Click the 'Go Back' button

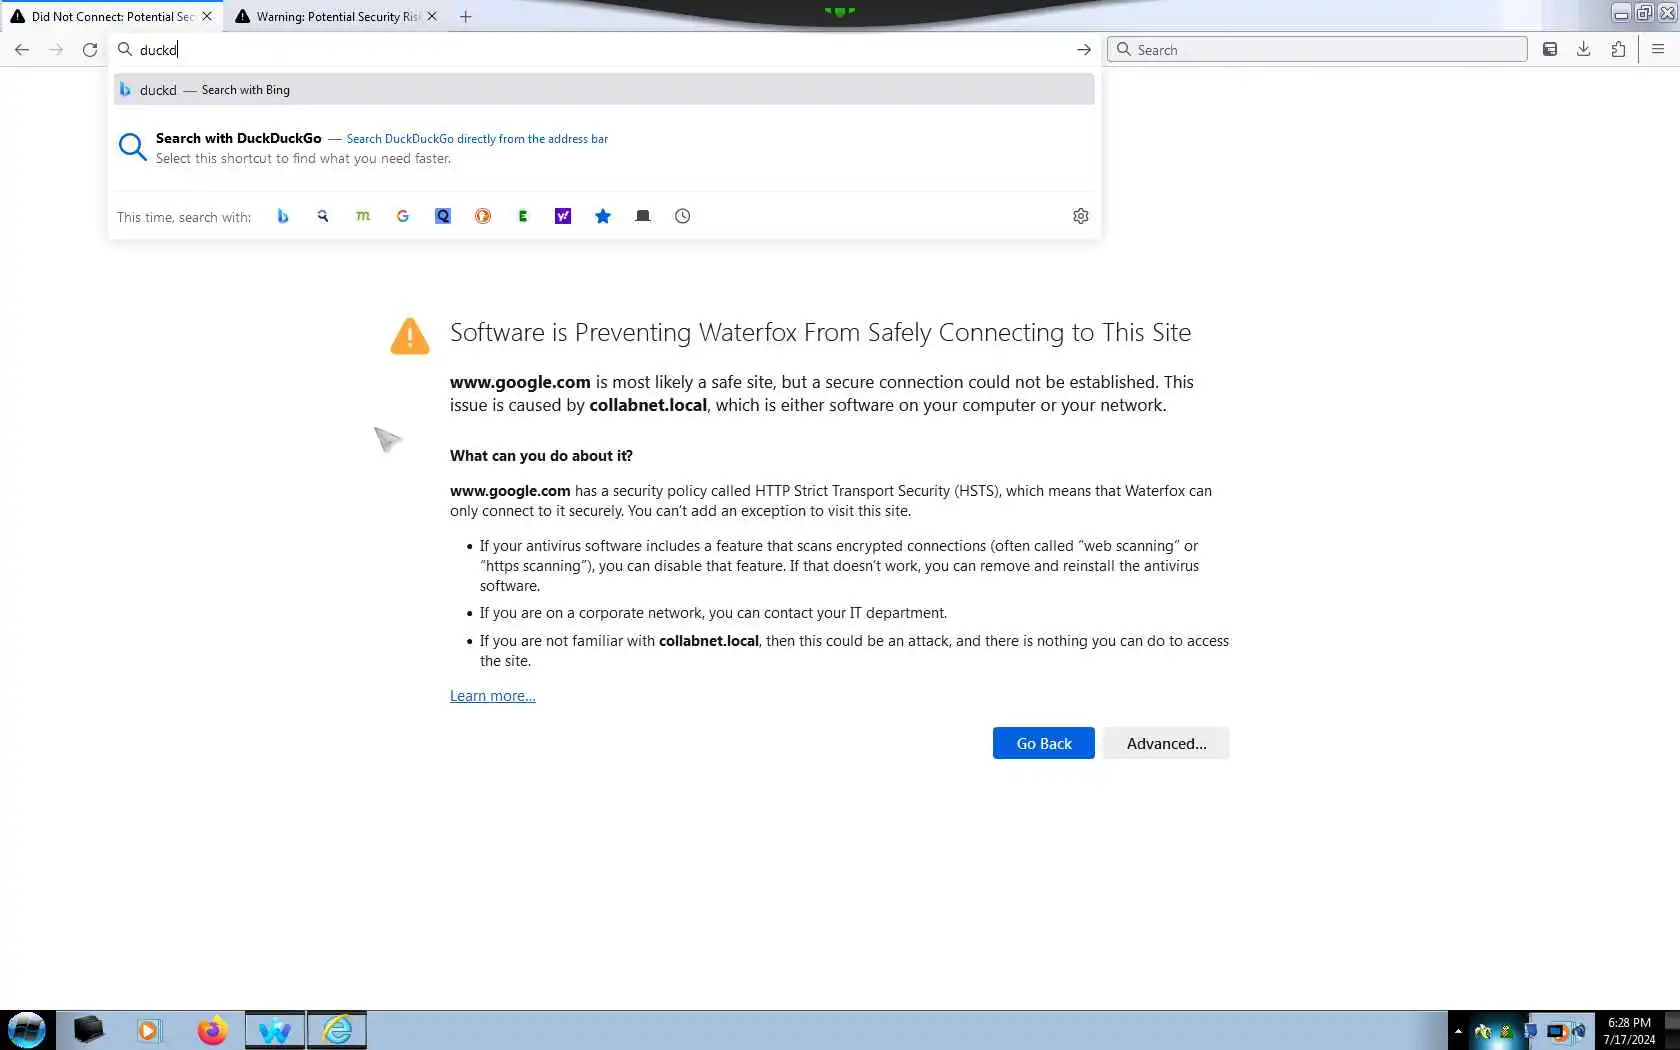tap(1043, 743)
